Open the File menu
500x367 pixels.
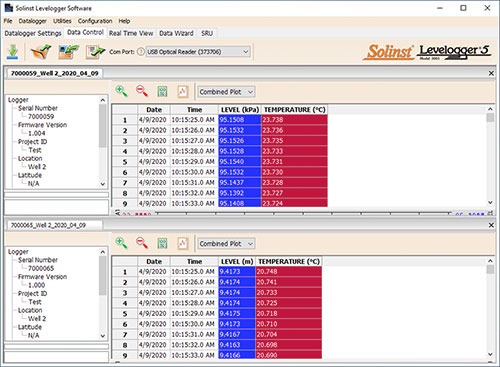pyautogui.click(x=8, y=21)
